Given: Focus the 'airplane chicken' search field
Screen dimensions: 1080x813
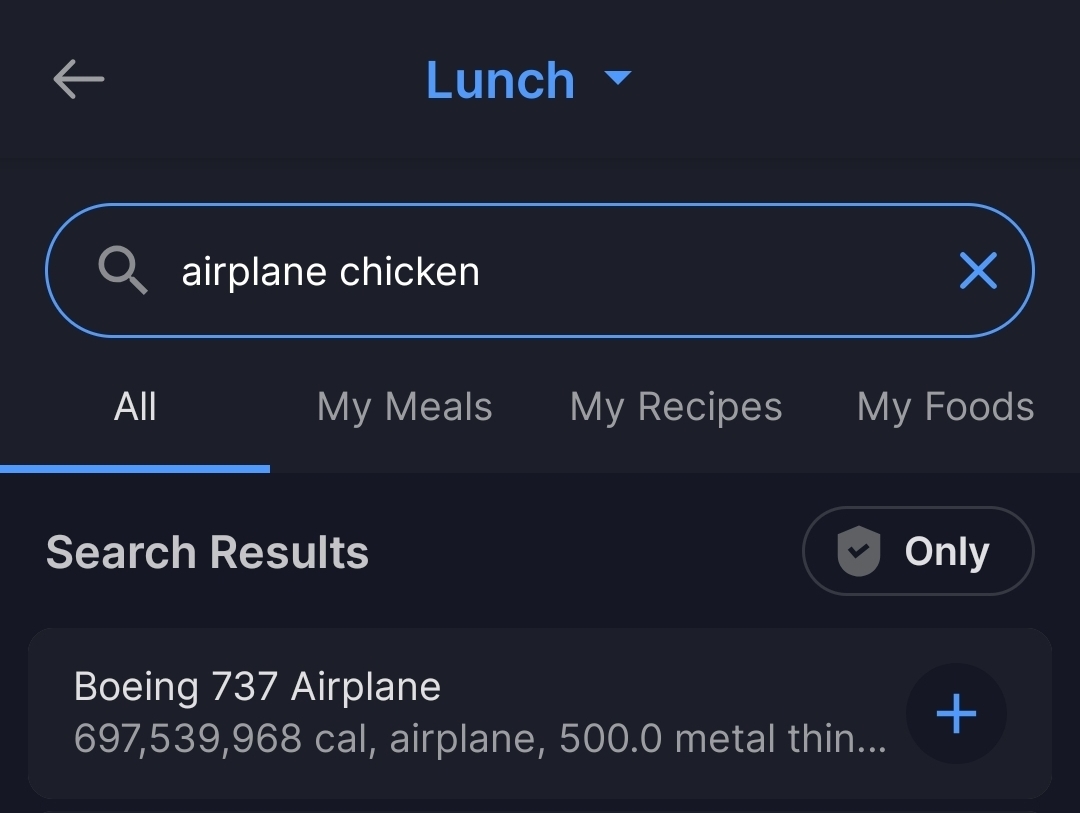Looking at the screenshot, I should [x=560, y=271].
